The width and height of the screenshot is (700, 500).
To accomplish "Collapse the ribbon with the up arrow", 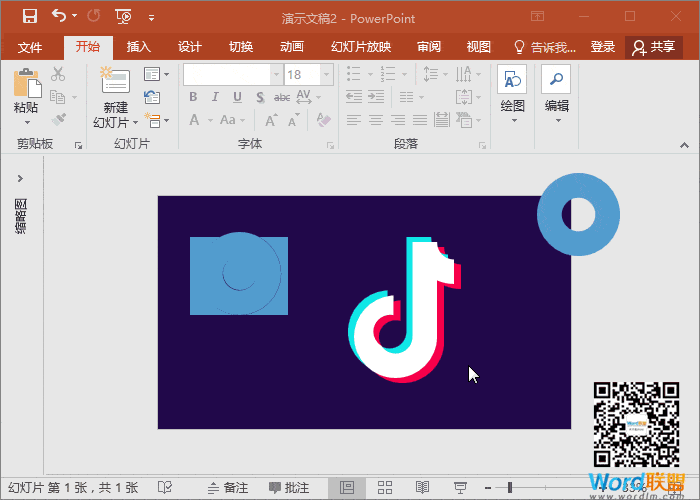I will coord(684,146).
